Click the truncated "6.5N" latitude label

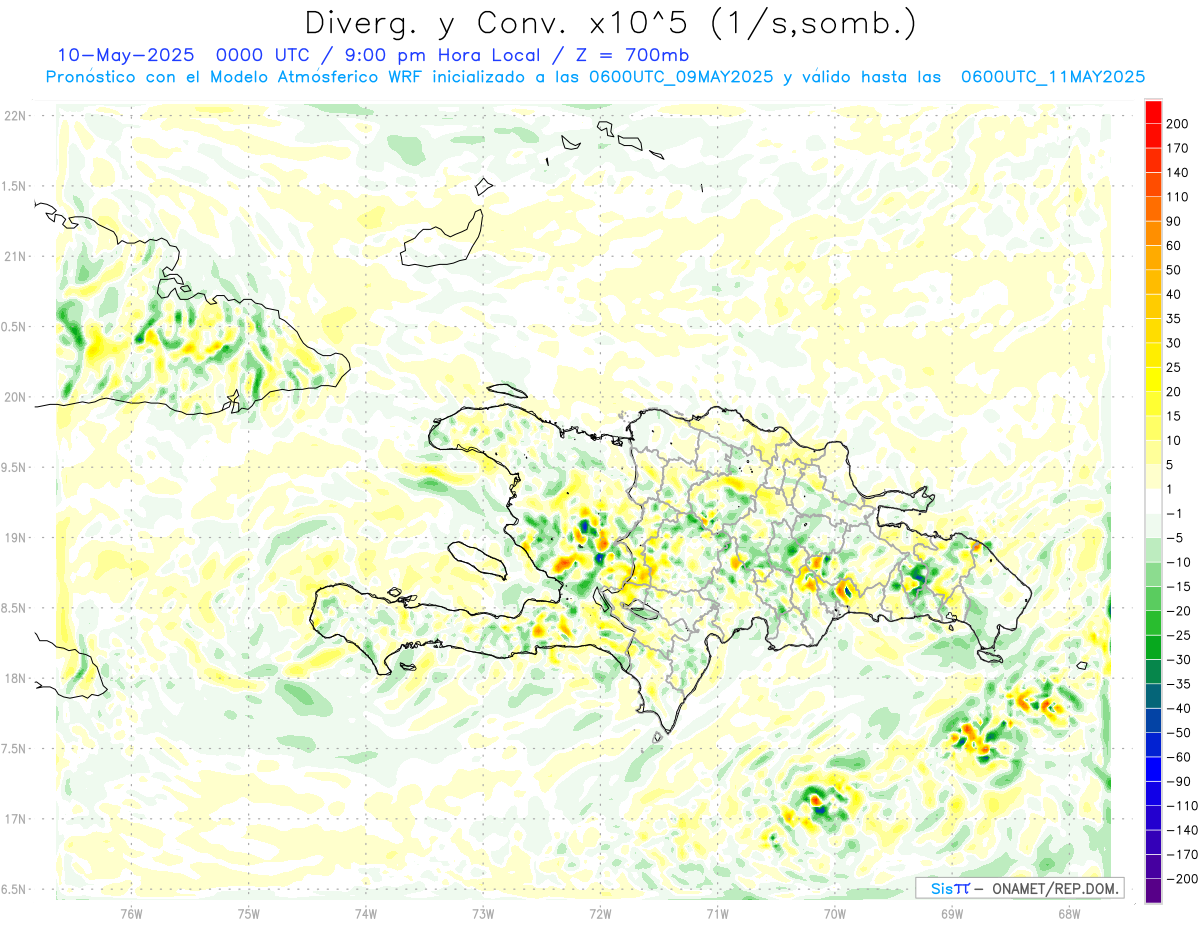[x=14, y=889]
